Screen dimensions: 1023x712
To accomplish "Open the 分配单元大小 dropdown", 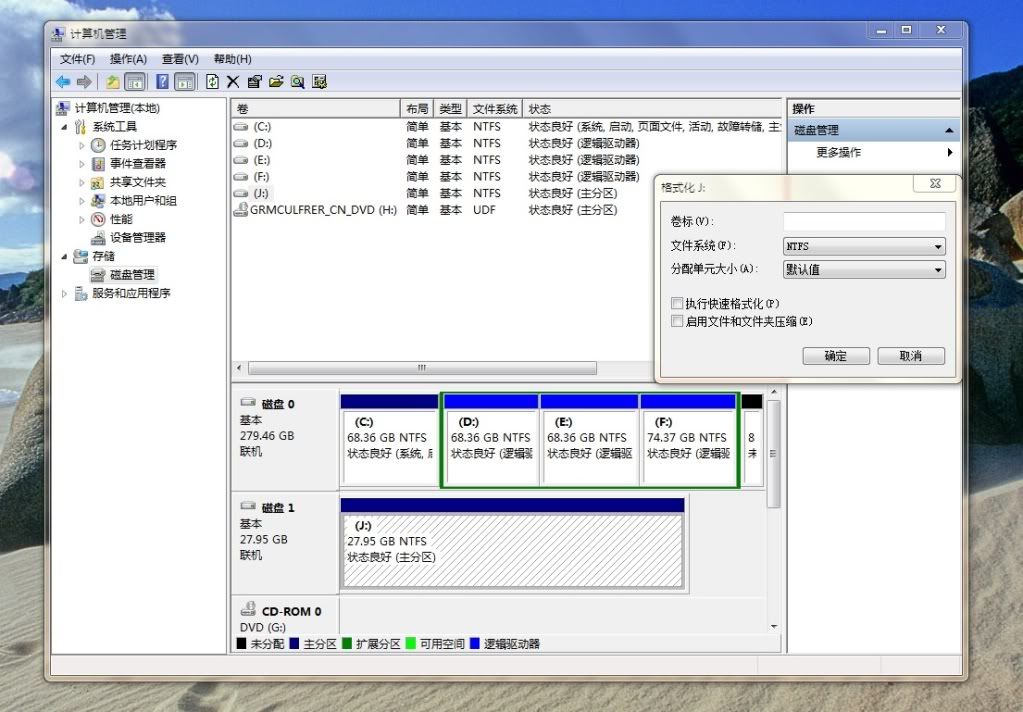I will (864, 270).
